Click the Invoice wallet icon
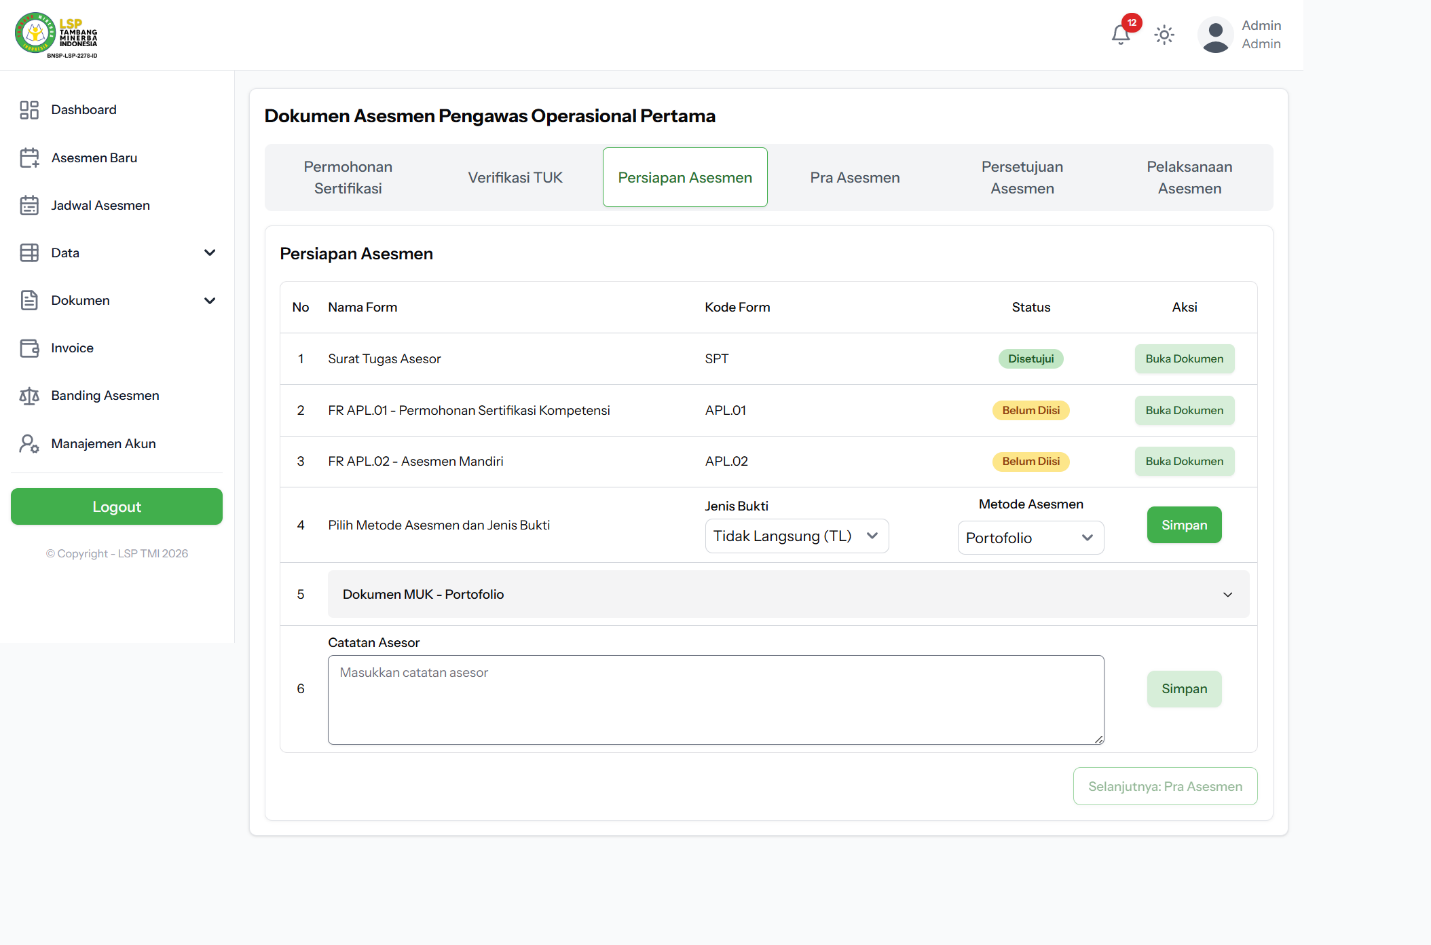Screen dimensions: 1431x945 click(x=29, y=348)
